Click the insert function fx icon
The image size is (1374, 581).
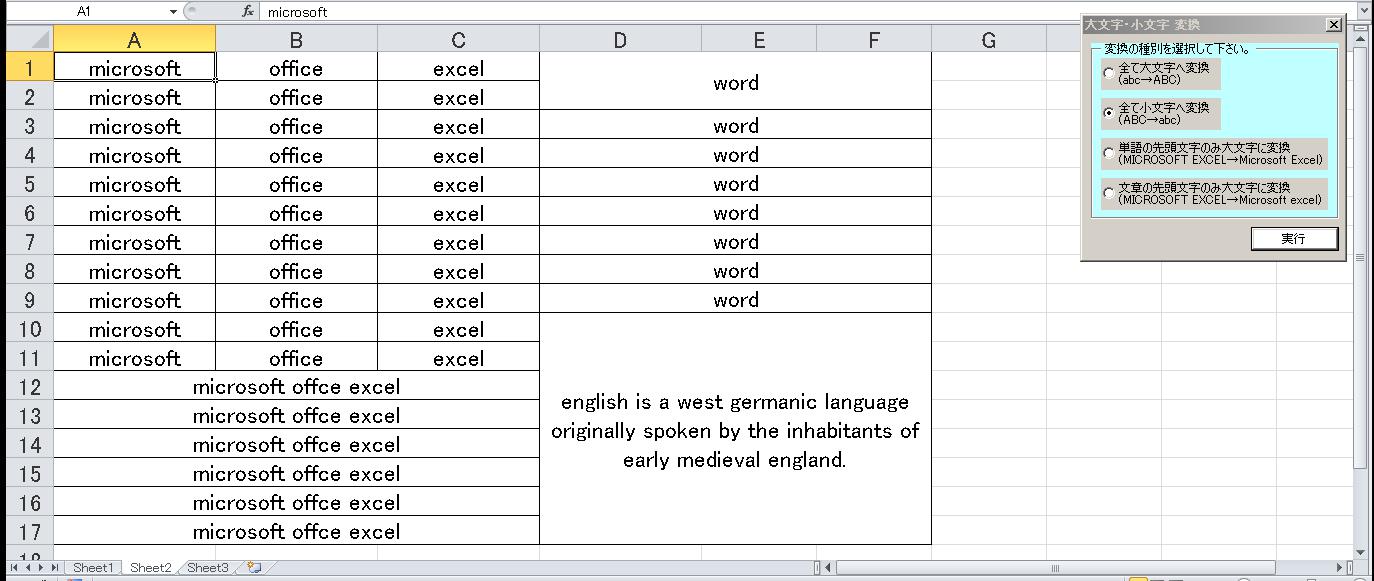tap(248, 12)
